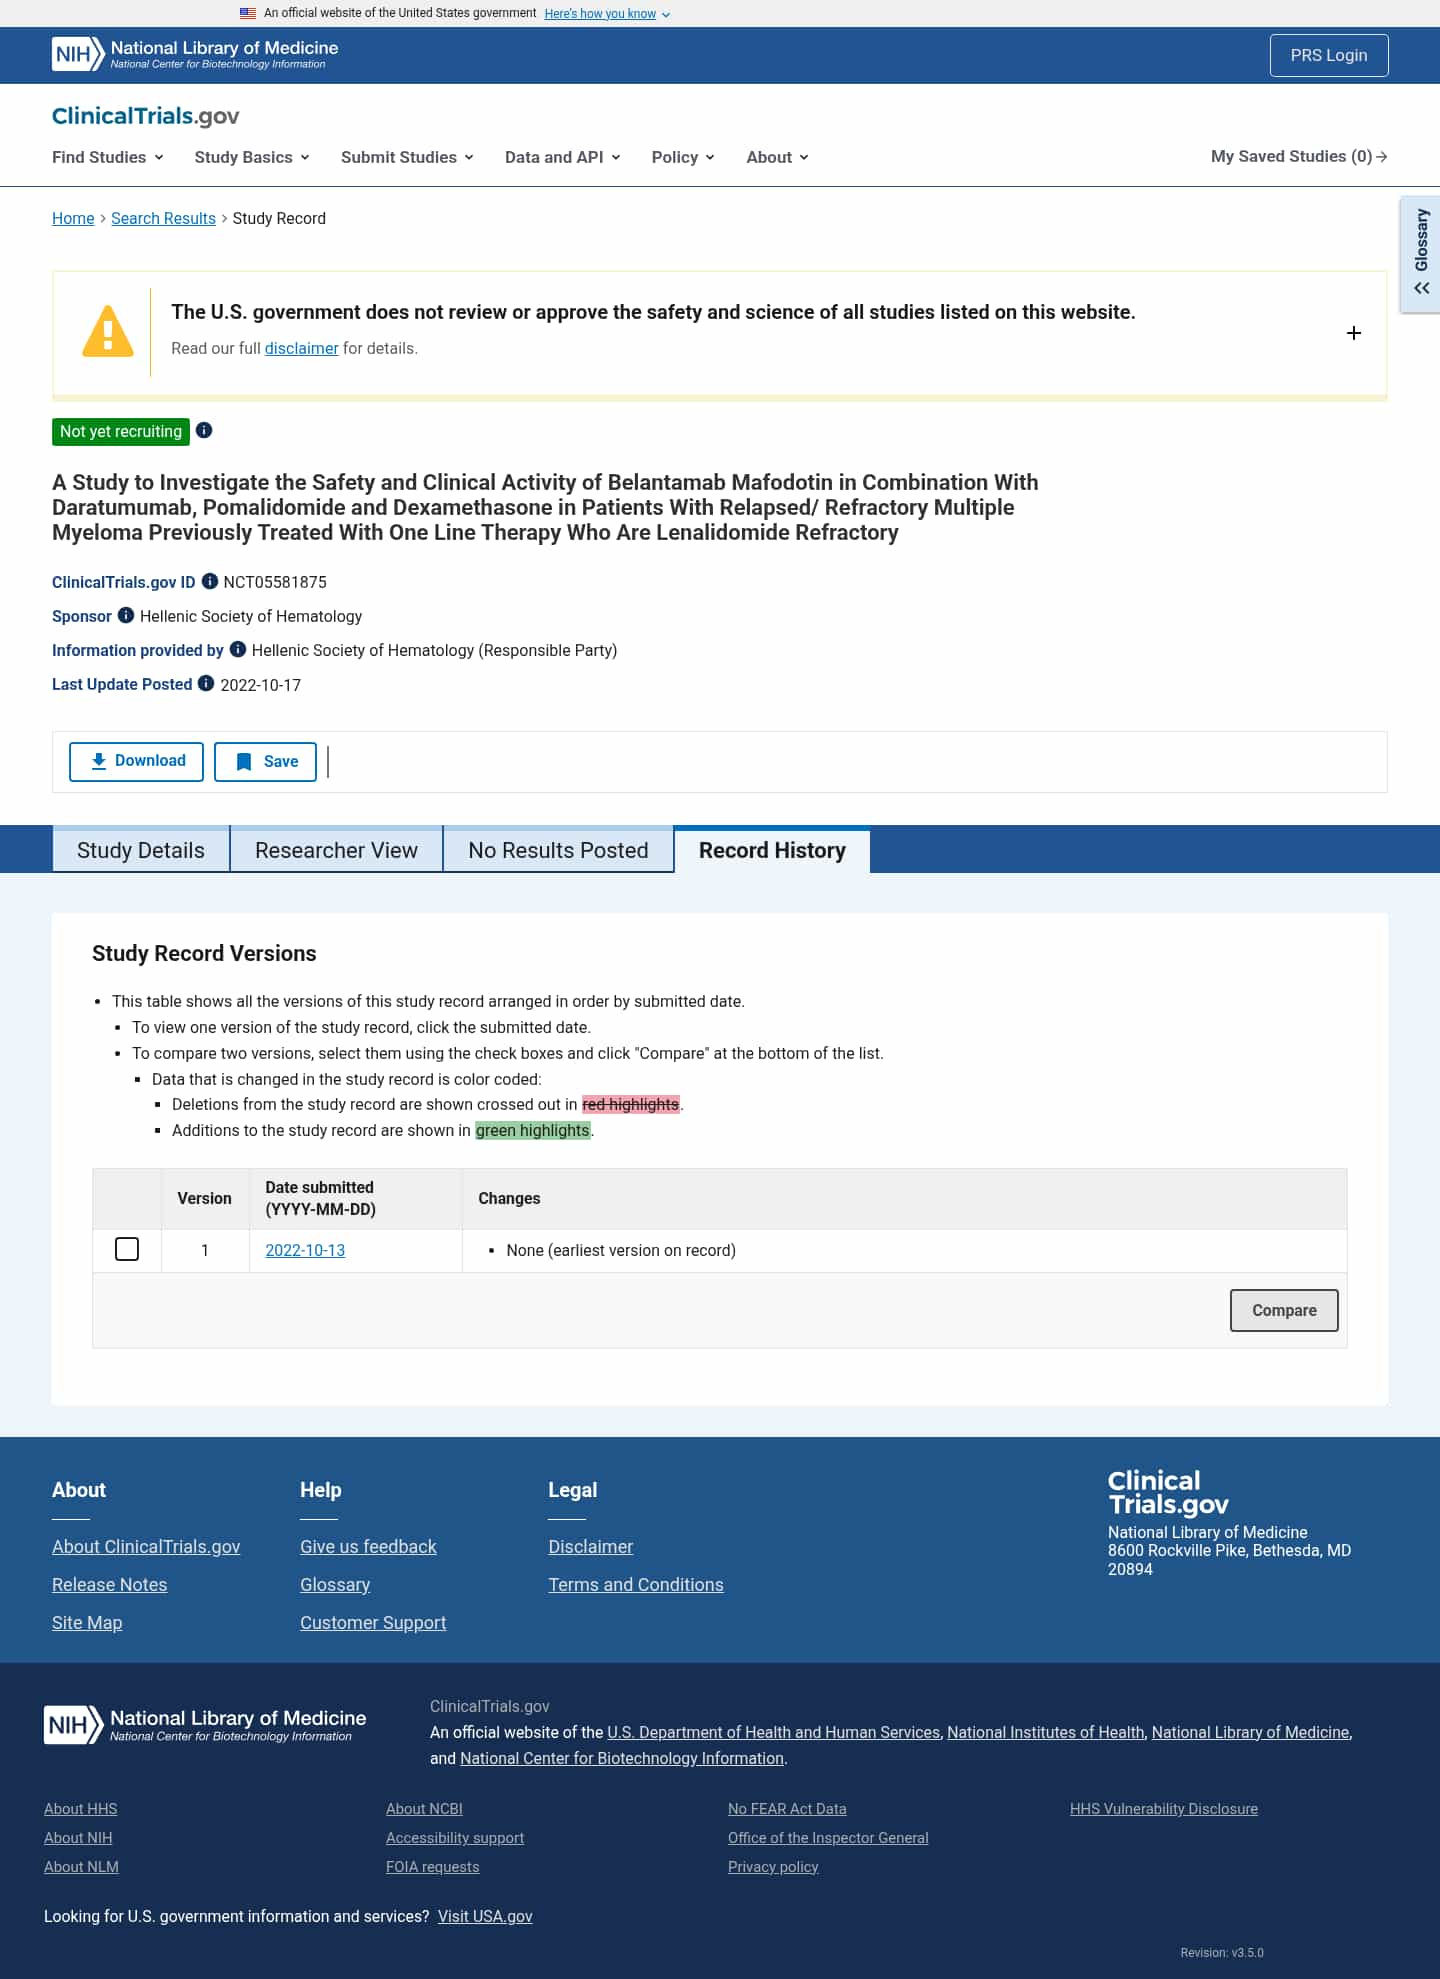Switch to the Researcher View tab

(337, 850)
